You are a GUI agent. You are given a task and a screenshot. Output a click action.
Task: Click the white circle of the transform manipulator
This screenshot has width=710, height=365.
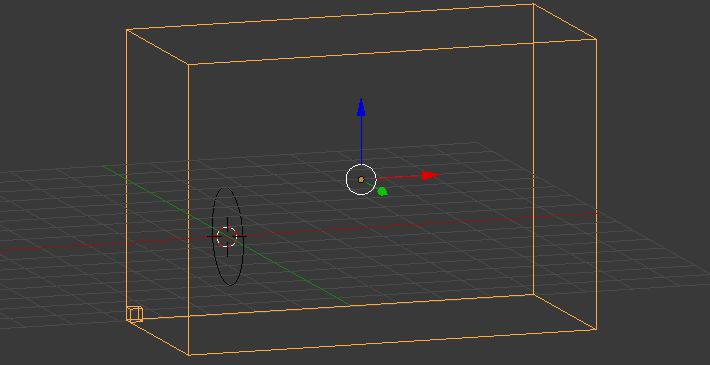pyautogui.click(x=361, y=180)
